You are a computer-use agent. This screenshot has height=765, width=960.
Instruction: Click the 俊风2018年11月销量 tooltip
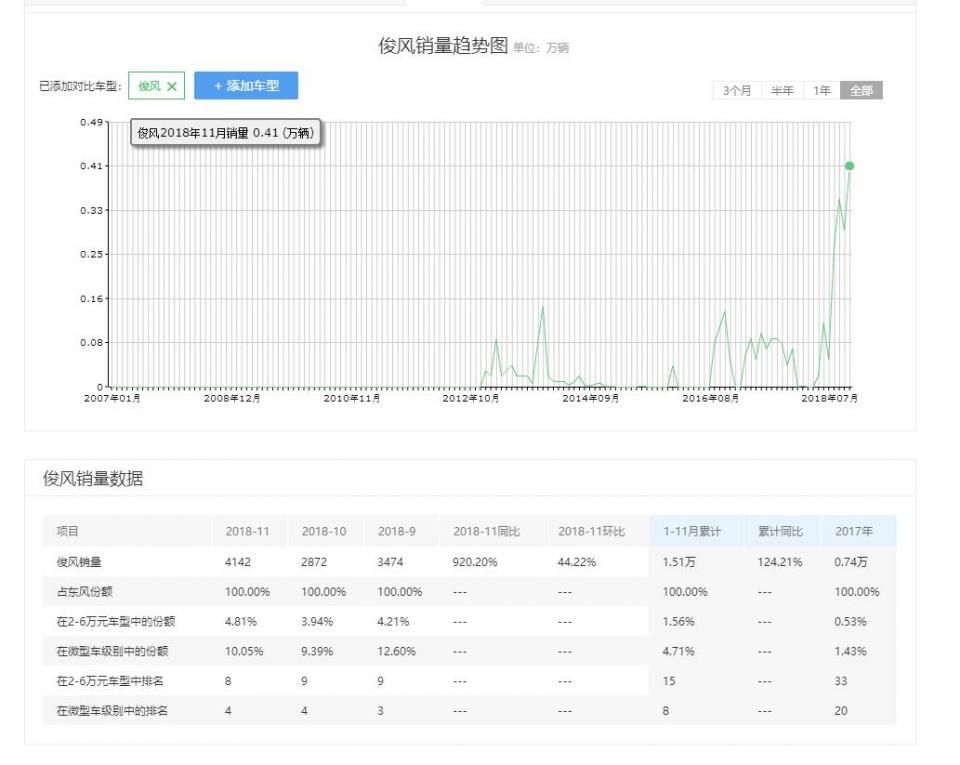click(x=225, y=133)
